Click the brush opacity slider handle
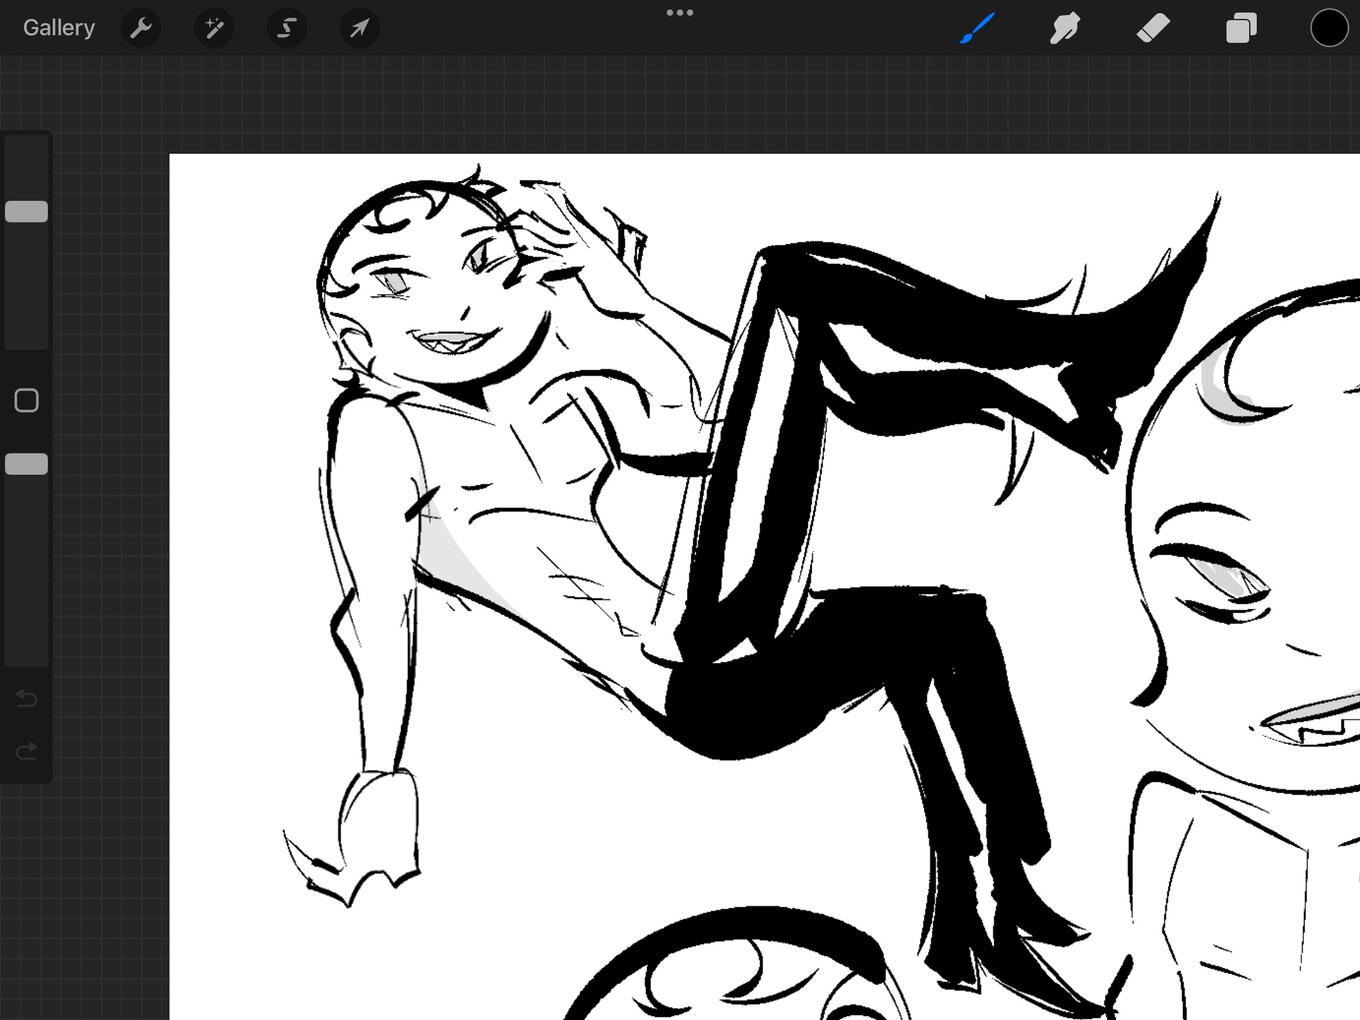Image resolution: width=1360 pixels, height=1020 pixels. (x=27, y=464)
